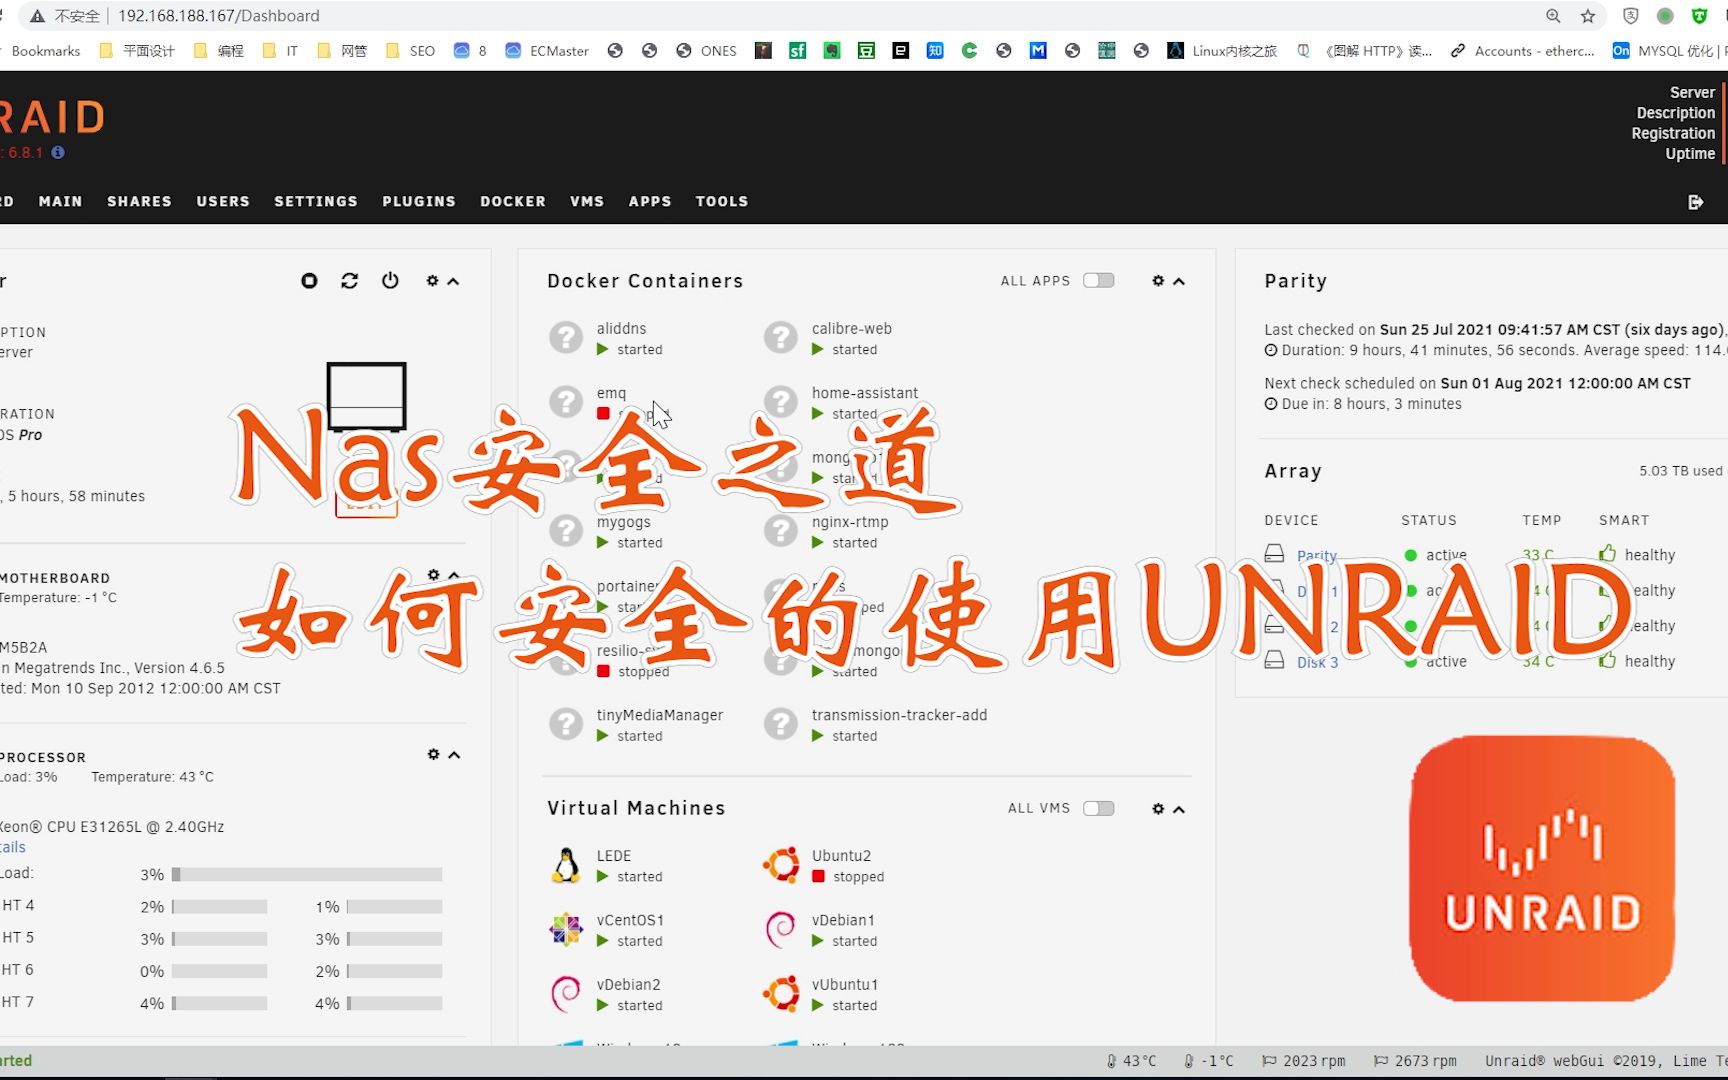
Task: Open the Parity disk link in Array
Action: [1316, 555]
